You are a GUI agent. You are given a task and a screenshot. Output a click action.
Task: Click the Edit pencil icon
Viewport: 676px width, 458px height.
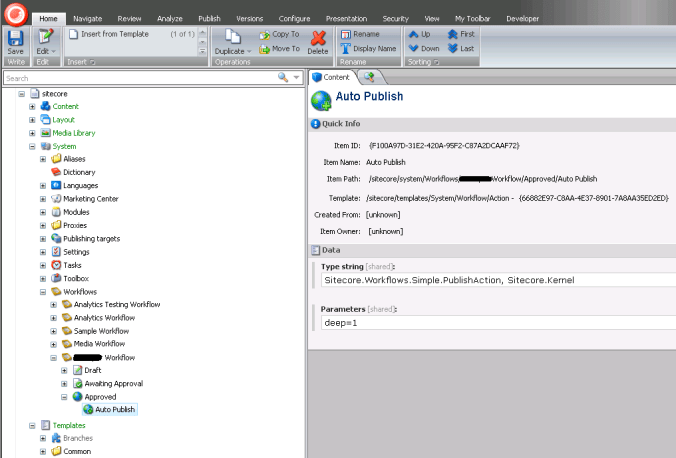[x=45, y=37]
